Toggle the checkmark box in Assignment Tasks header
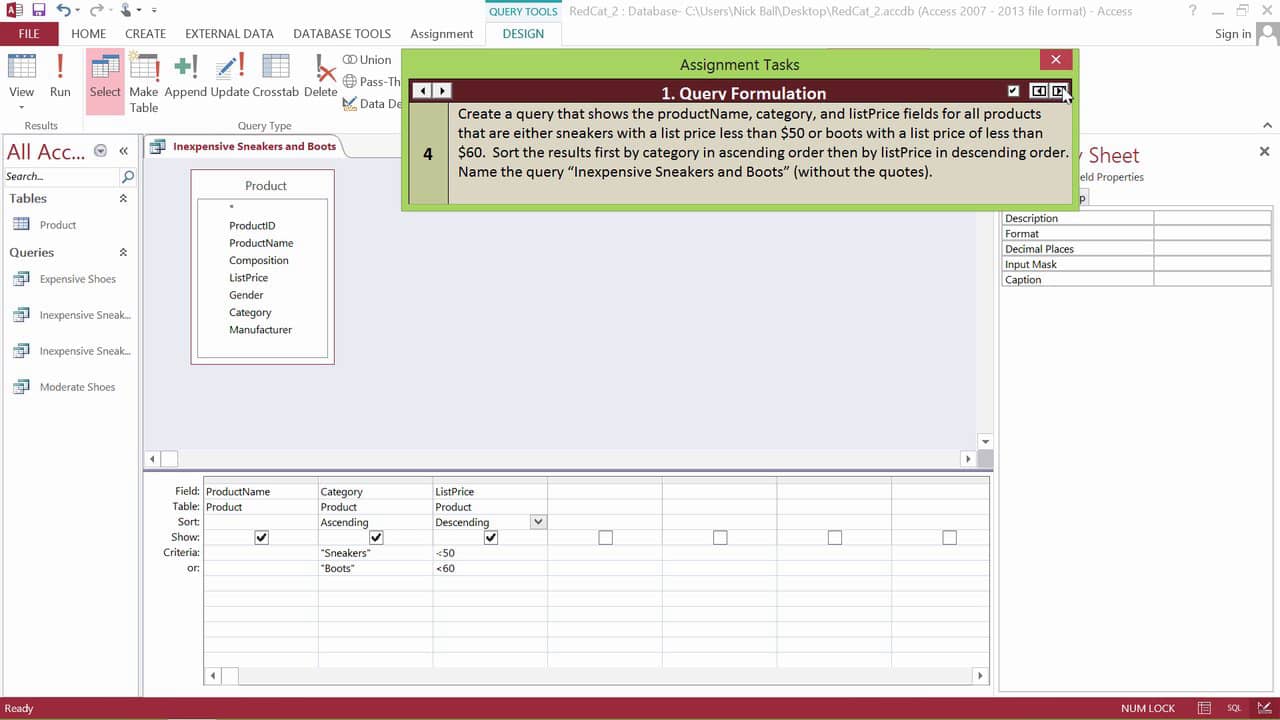 [1013, 91]
